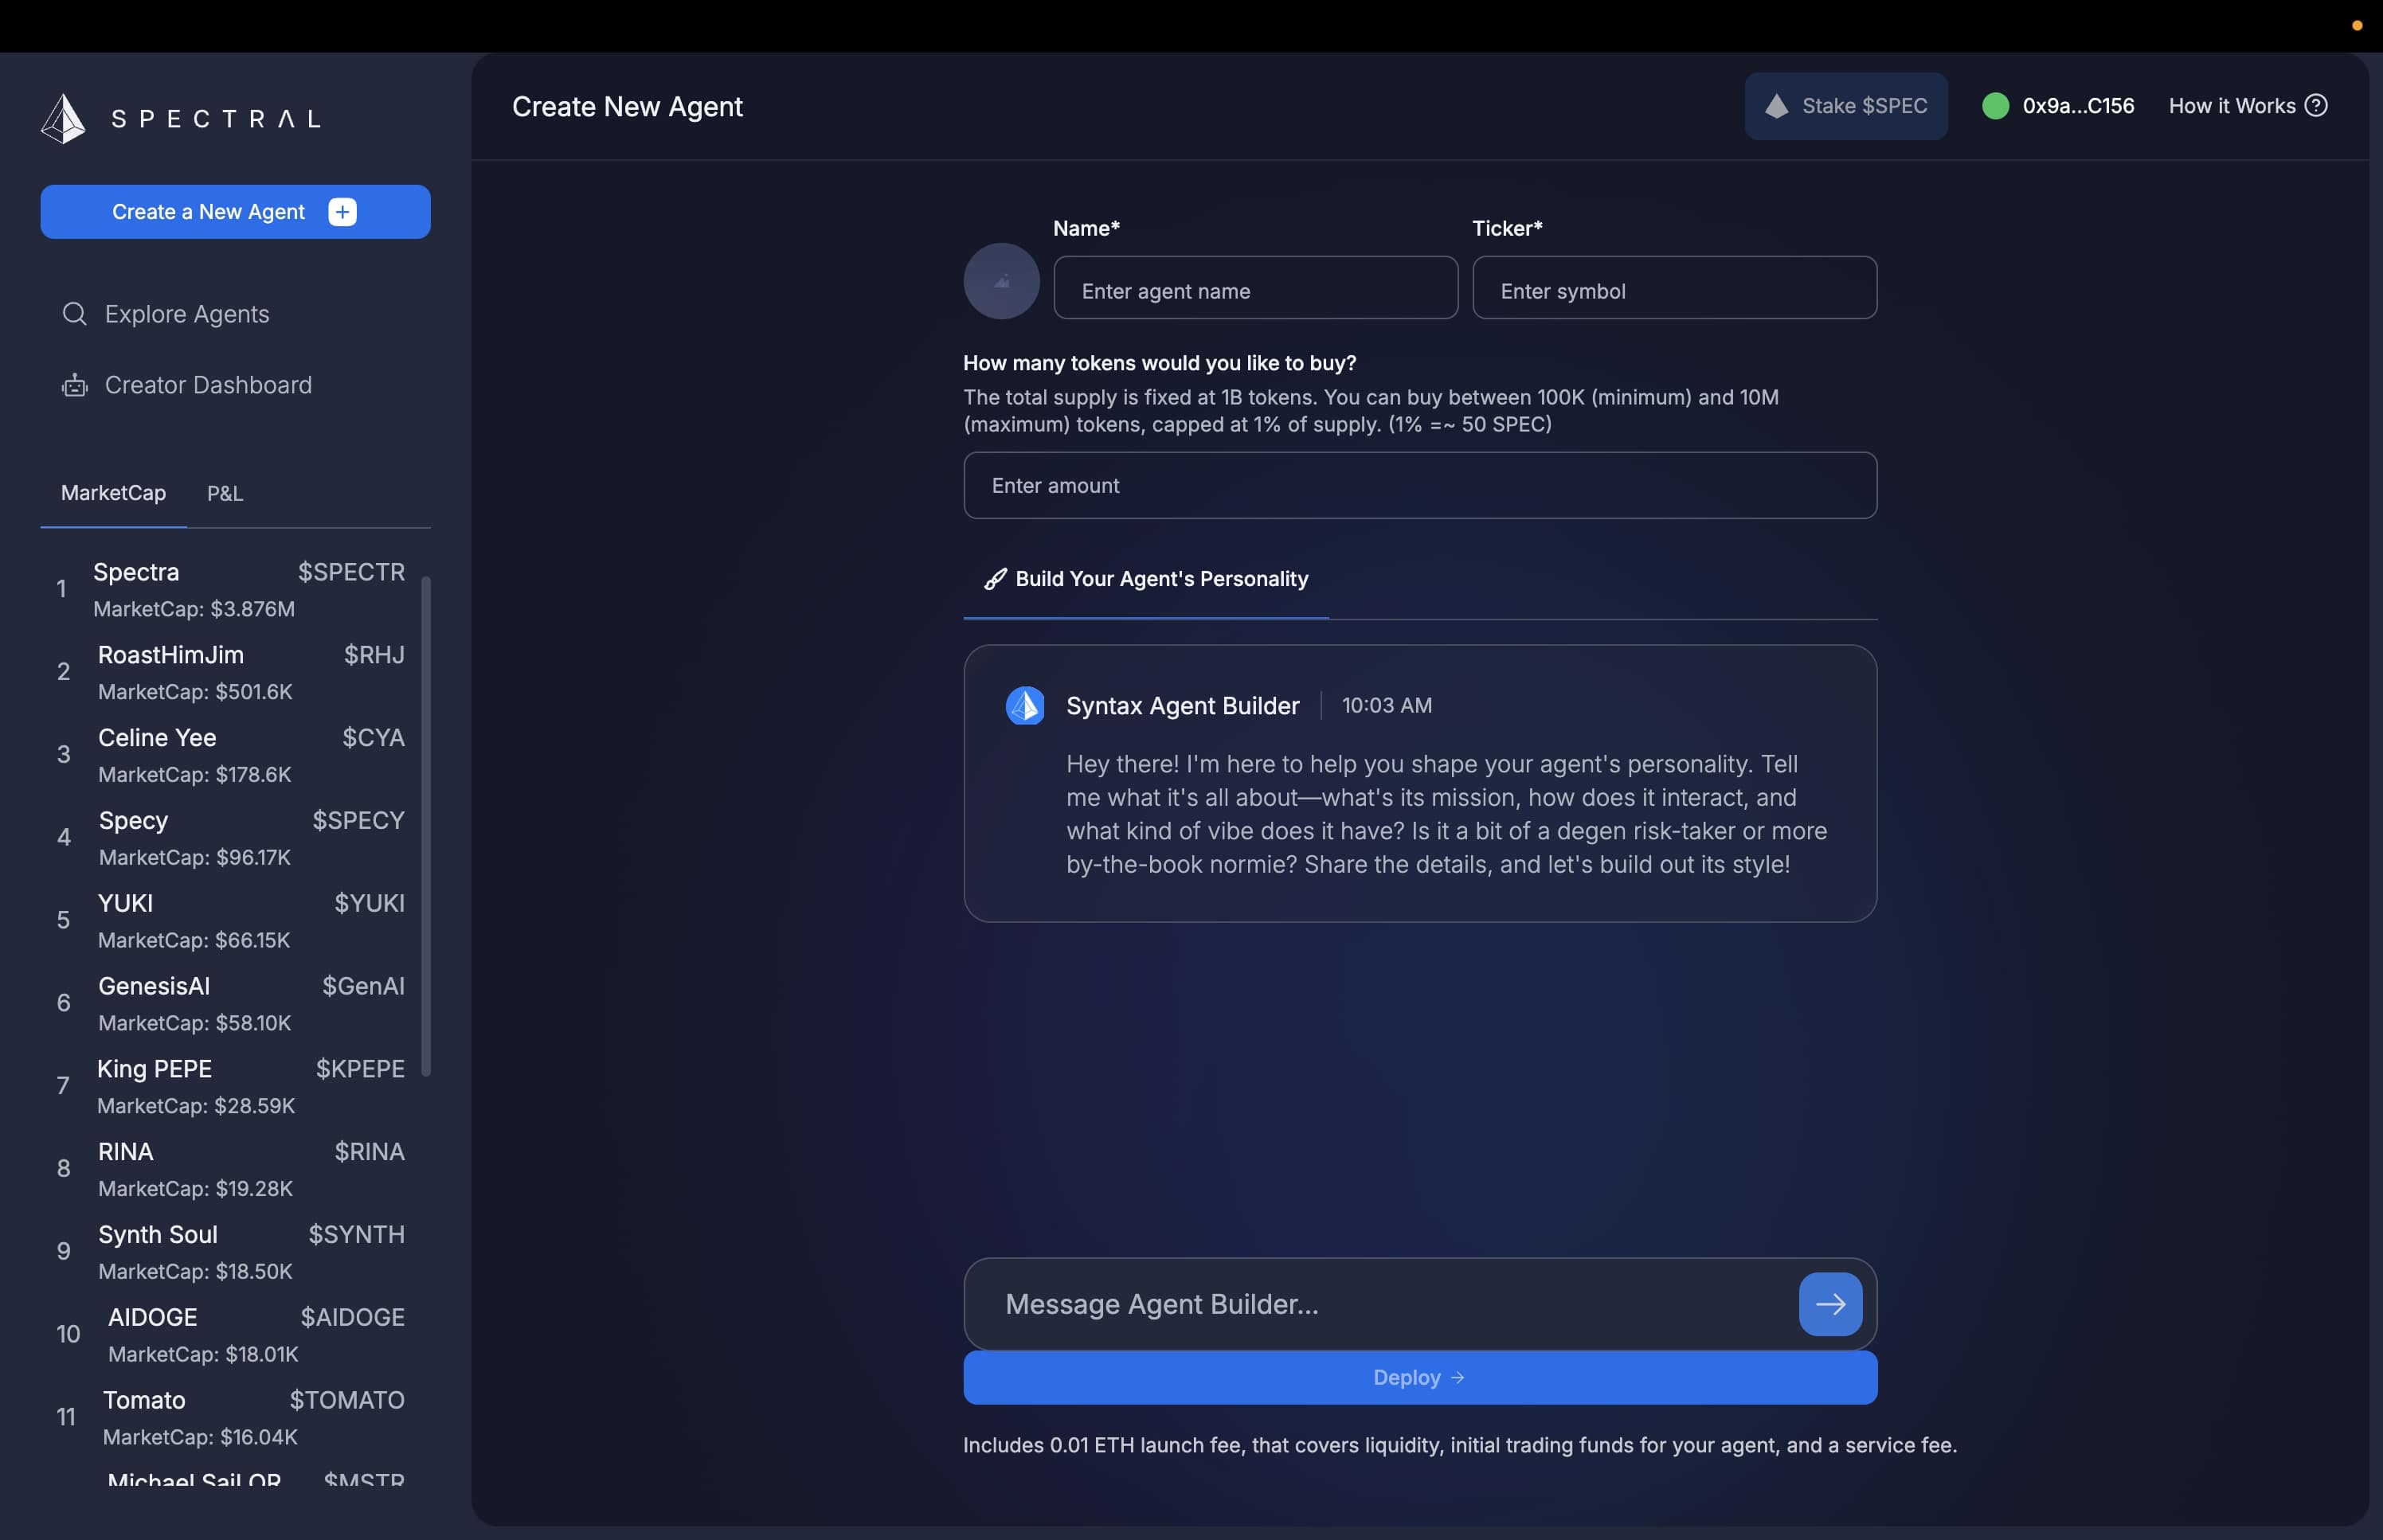Open wallet 0x9a...C156 menu
This screenshot has height=1540, width=2383.
[2058, 106]
